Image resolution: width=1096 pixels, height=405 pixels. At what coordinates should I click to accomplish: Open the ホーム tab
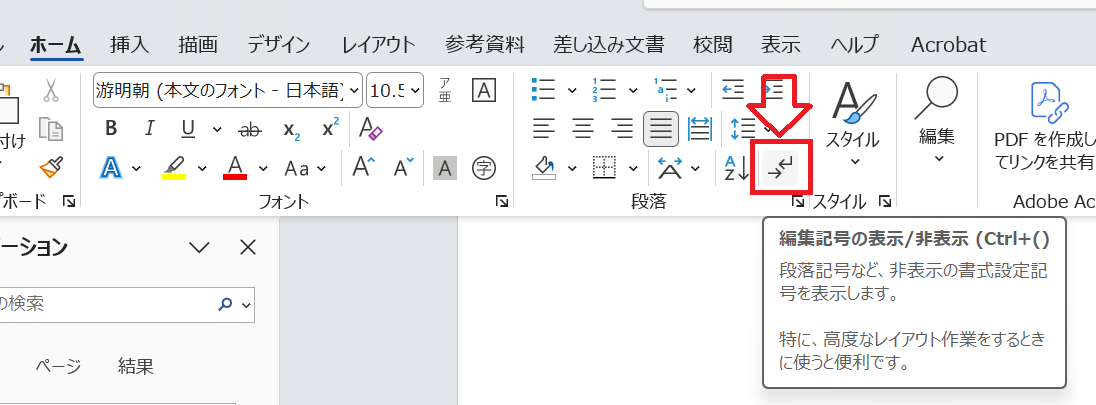pyautogui.click(x=57, y=45)
